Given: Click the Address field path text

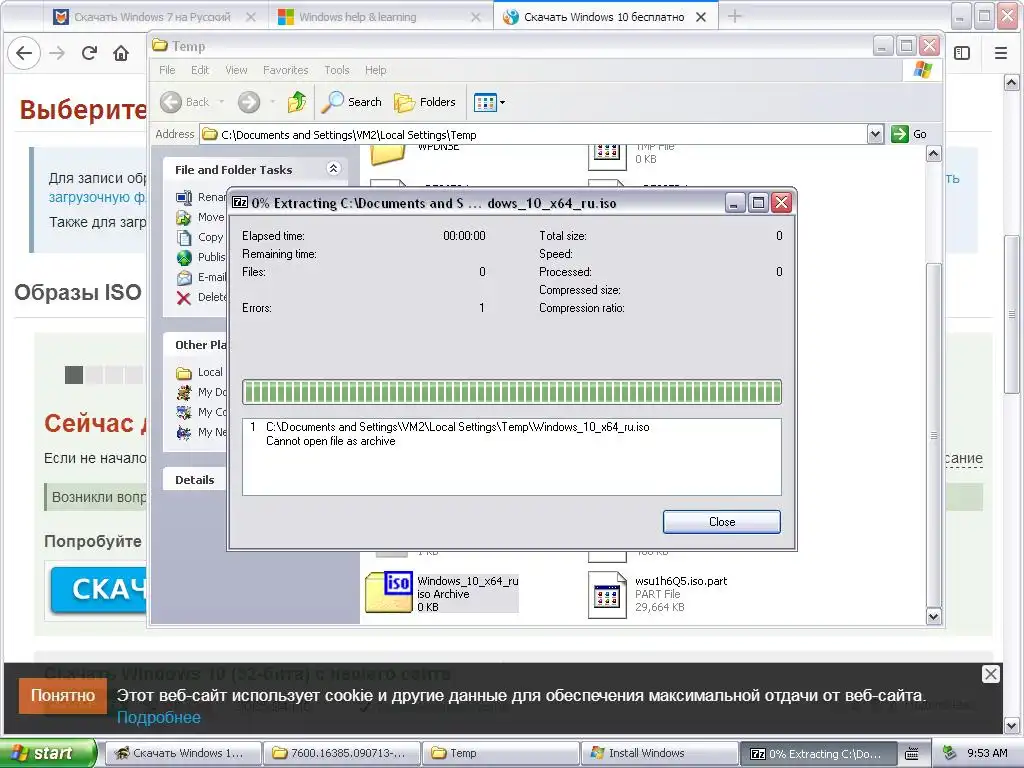Looking at the screenshot, I should point(349,135).
